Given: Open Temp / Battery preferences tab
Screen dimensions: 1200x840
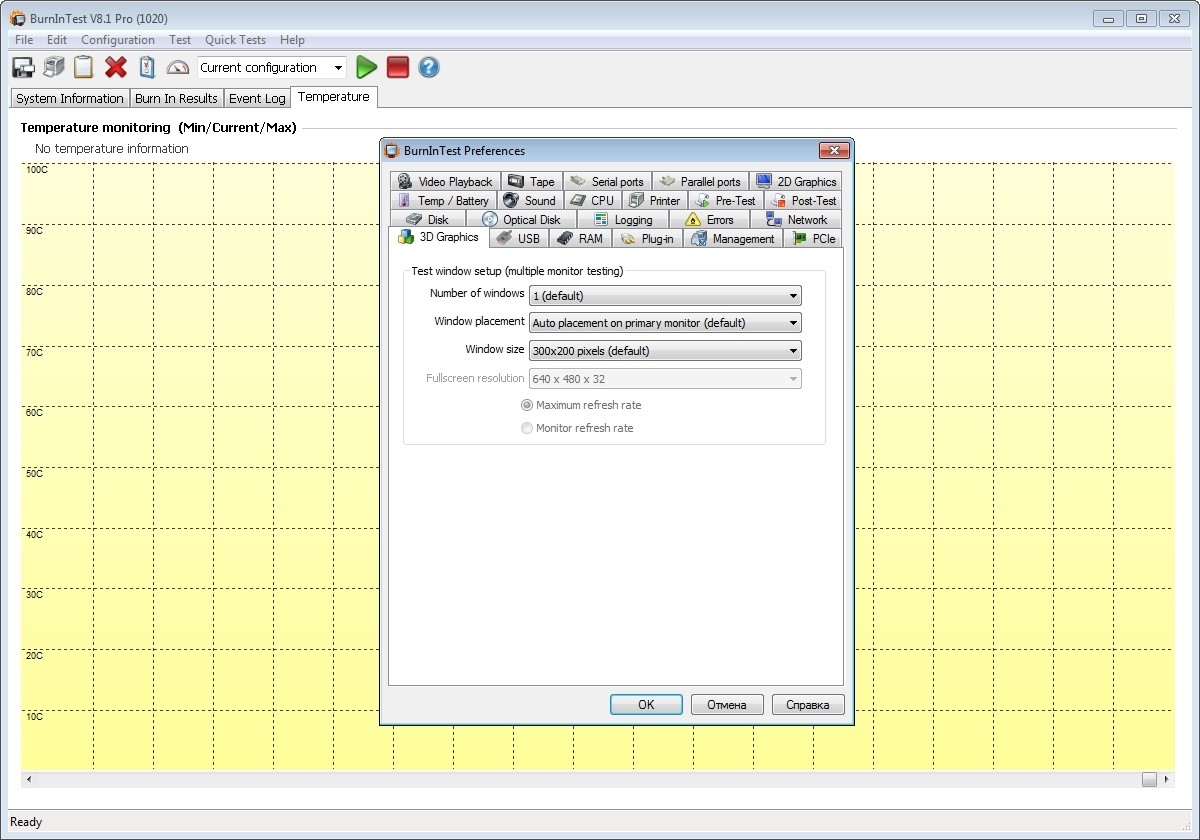Looking at the screenshot, I should 443,200.
